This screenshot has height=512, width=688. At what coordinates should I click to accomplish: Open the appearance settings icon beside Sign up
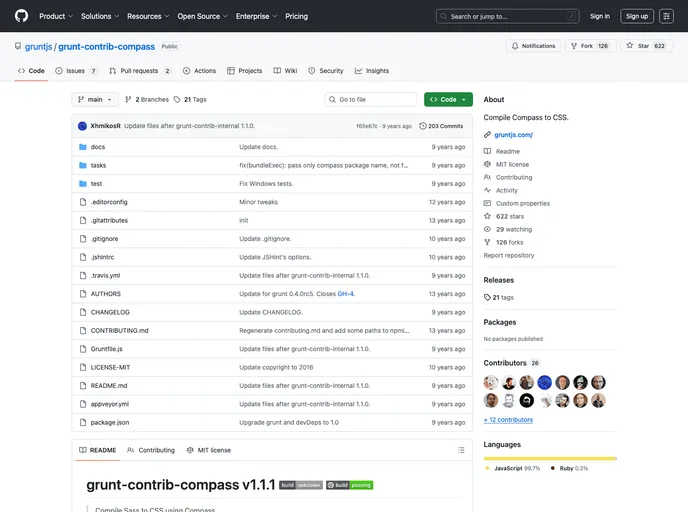click(x=666, y=16)
